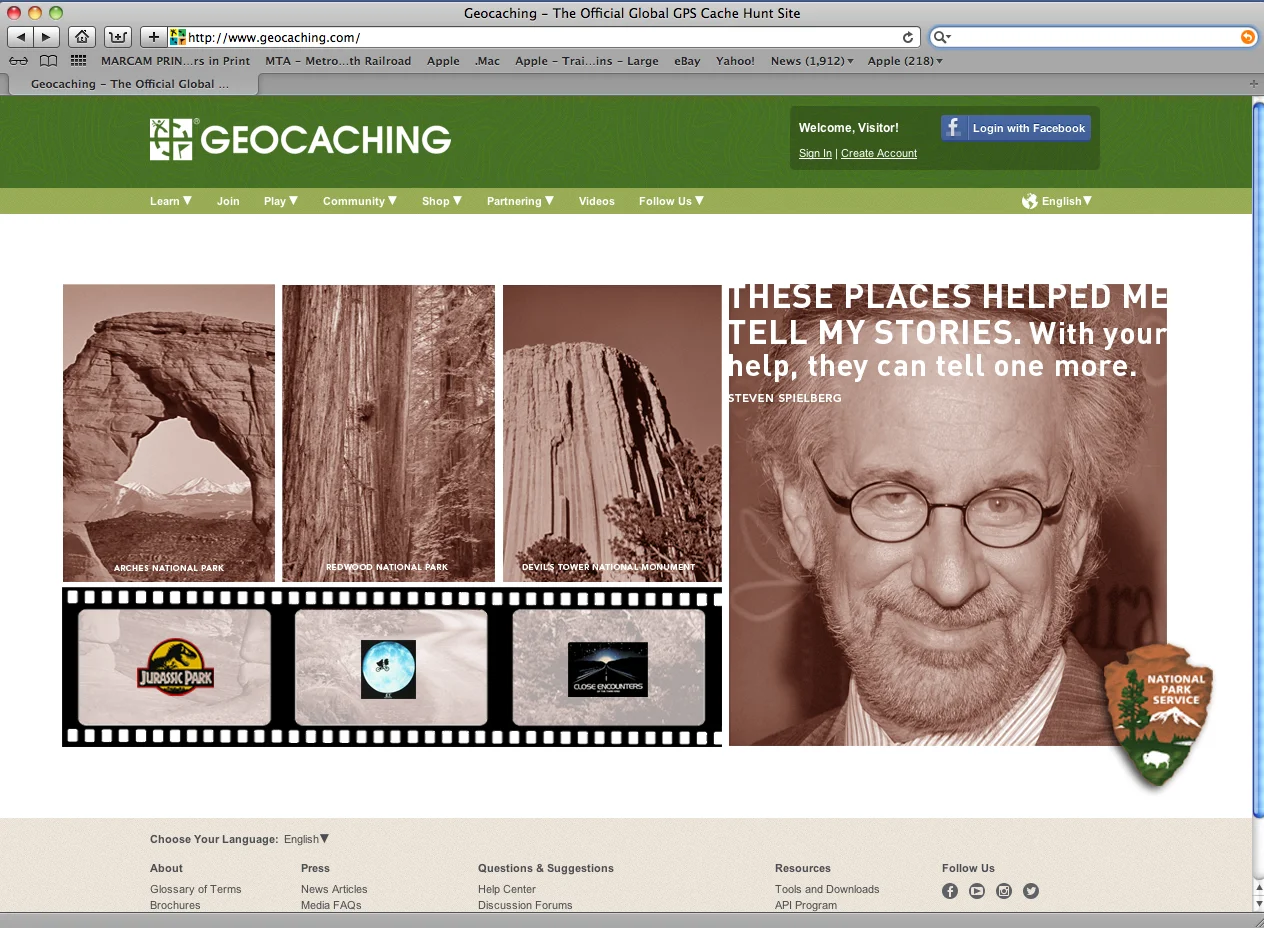Open Glossary of Terms footer link
Screen dimensions: 1264x928
click(x=196, y=889)
